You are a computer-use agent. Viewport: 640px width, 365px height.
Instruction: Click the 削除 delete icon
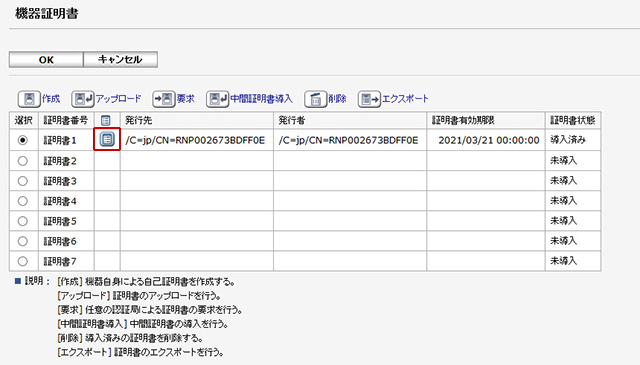[x=316, y=99]
